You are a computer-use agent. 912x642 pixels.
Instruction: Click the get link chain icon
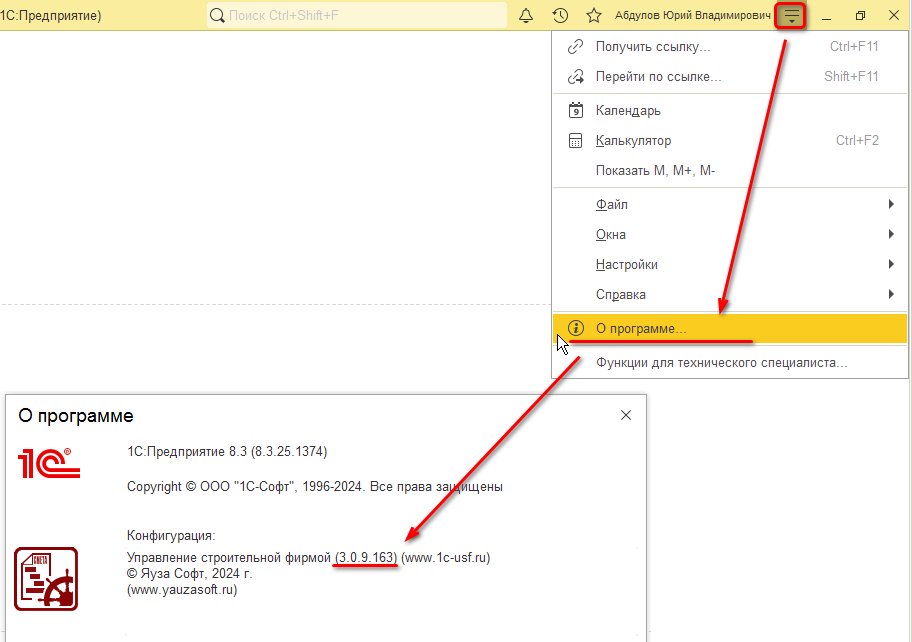point(575,47)
